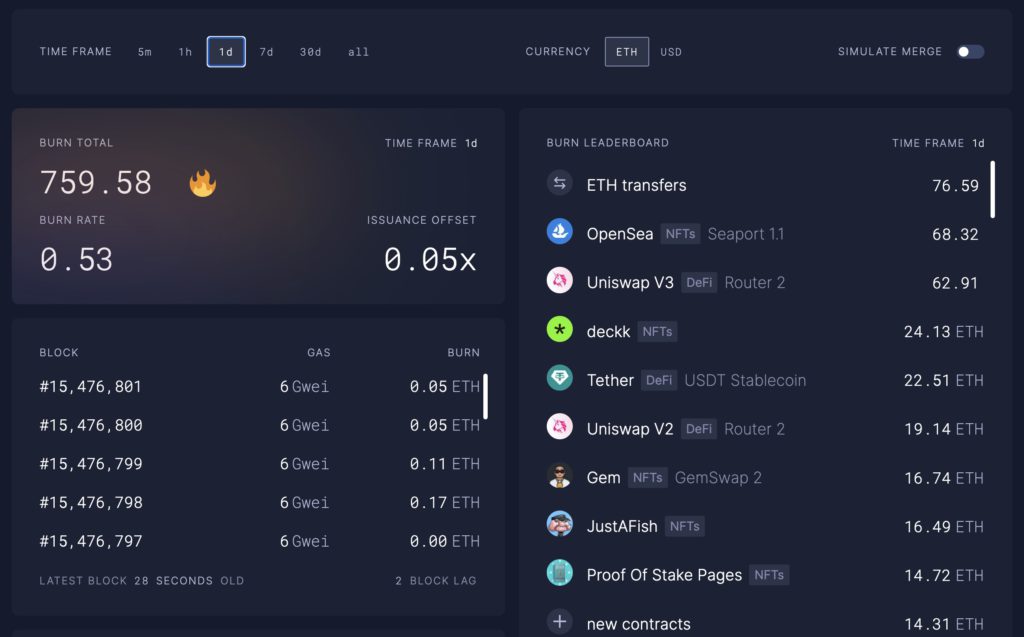Click the DeFi tag next to Uniswap V2
Screen dimensions: 1024x637
(x=699, y=429)
